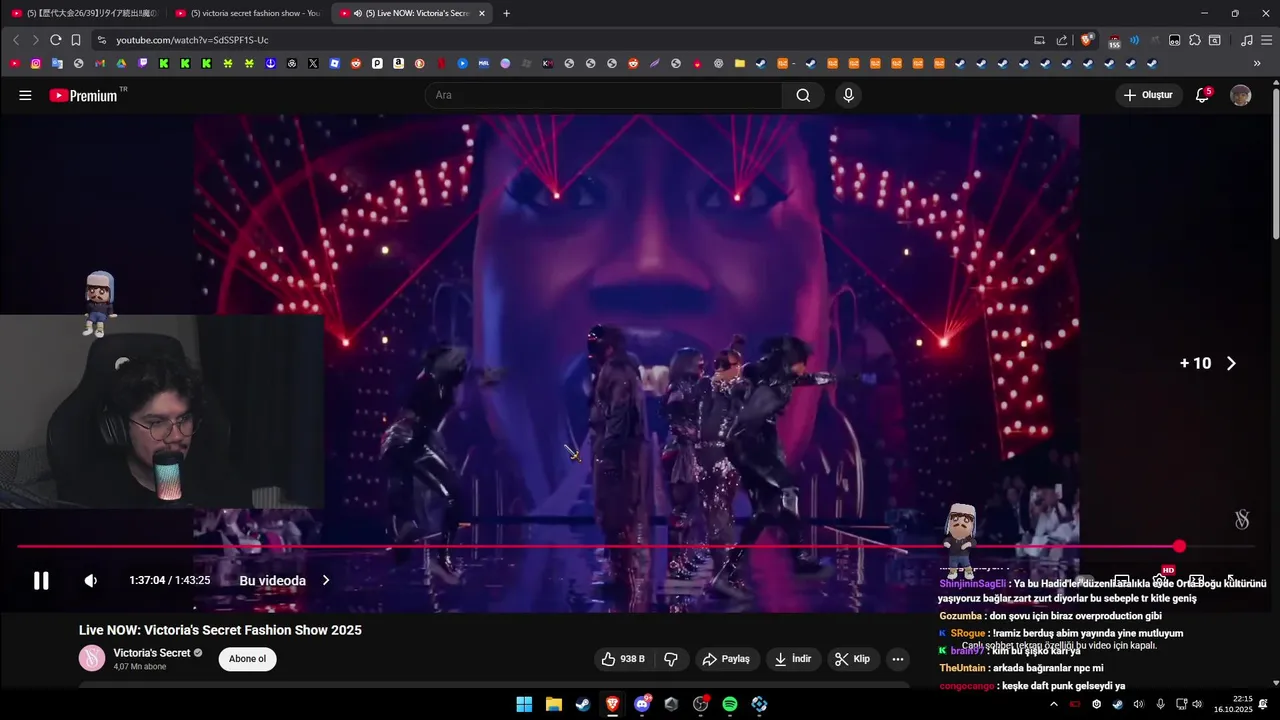Dislike the video
Viewport: 1280px width, 720px height.
[x=671, y=659]
